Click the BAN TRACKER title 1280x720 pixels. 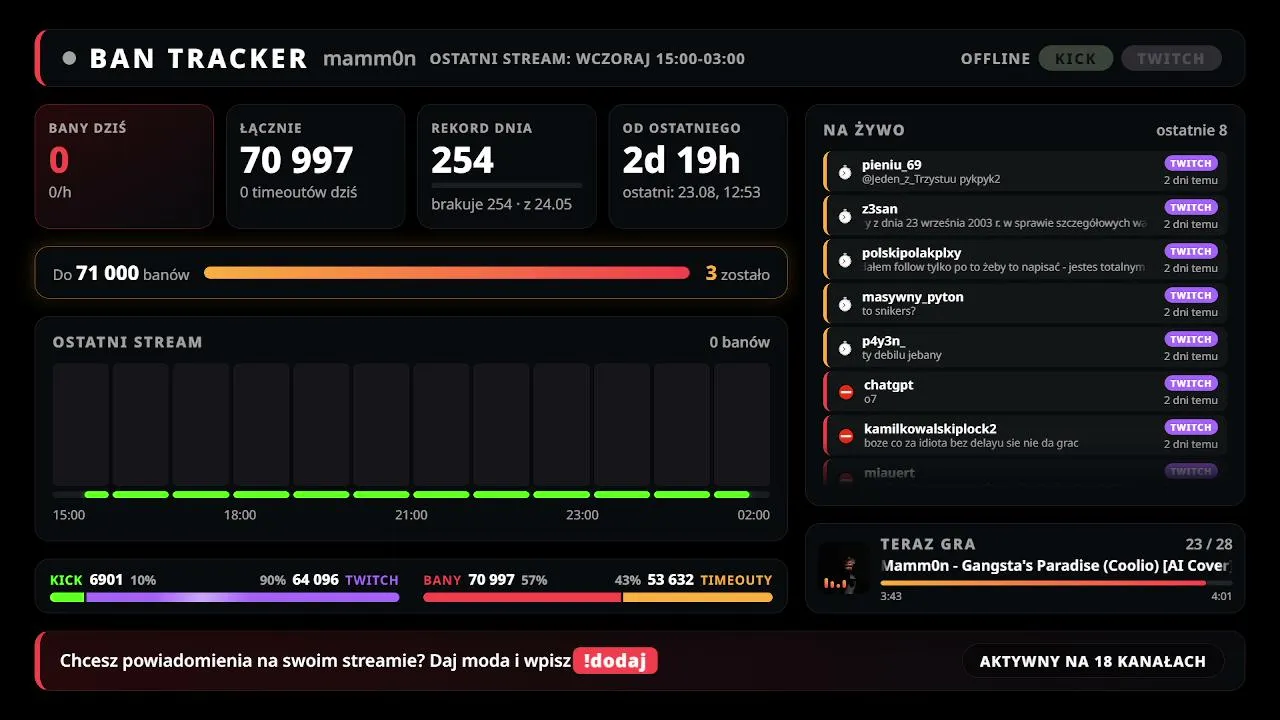tap(198, 58)
